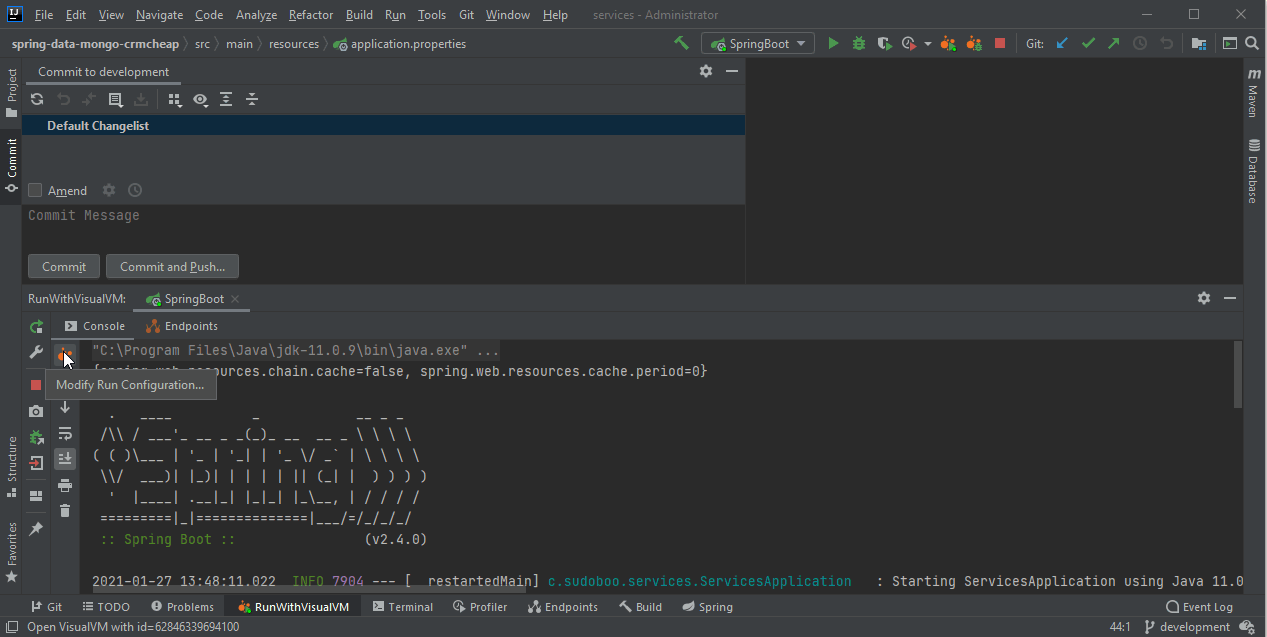This screenshot has height=637, width=1267.
Task: Click the Profiler run icon
Action: pyautogui.click(x=908, y=44)
